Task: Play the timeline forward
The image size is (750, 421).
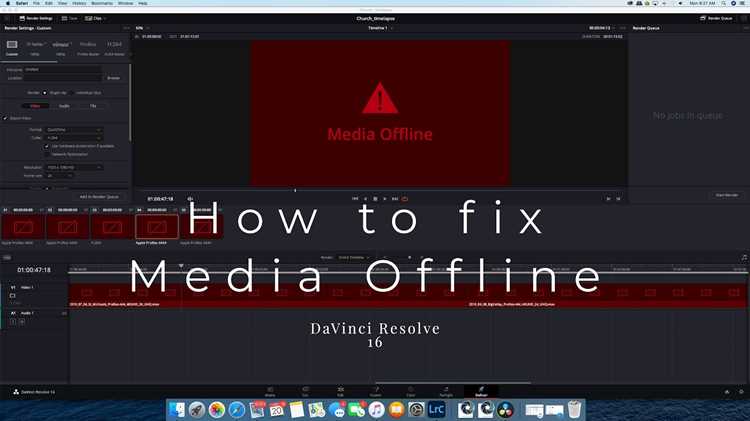Action: (385, 199)
